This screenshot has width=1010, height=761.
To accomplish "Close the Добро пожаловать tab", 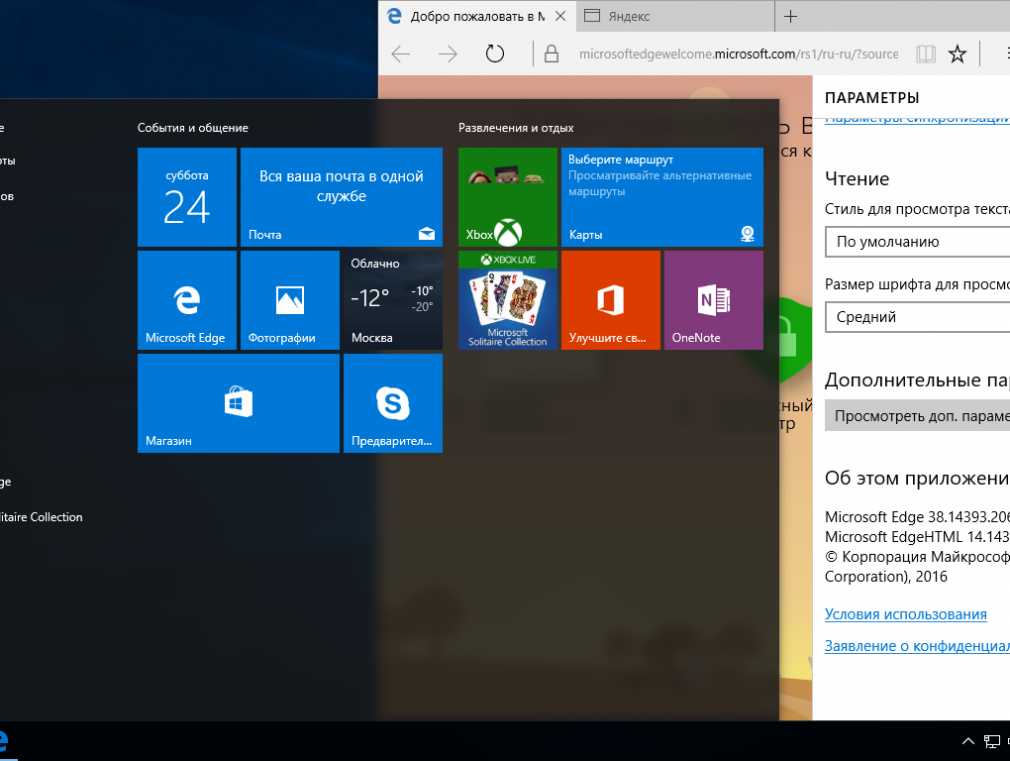I will [560, 16].
